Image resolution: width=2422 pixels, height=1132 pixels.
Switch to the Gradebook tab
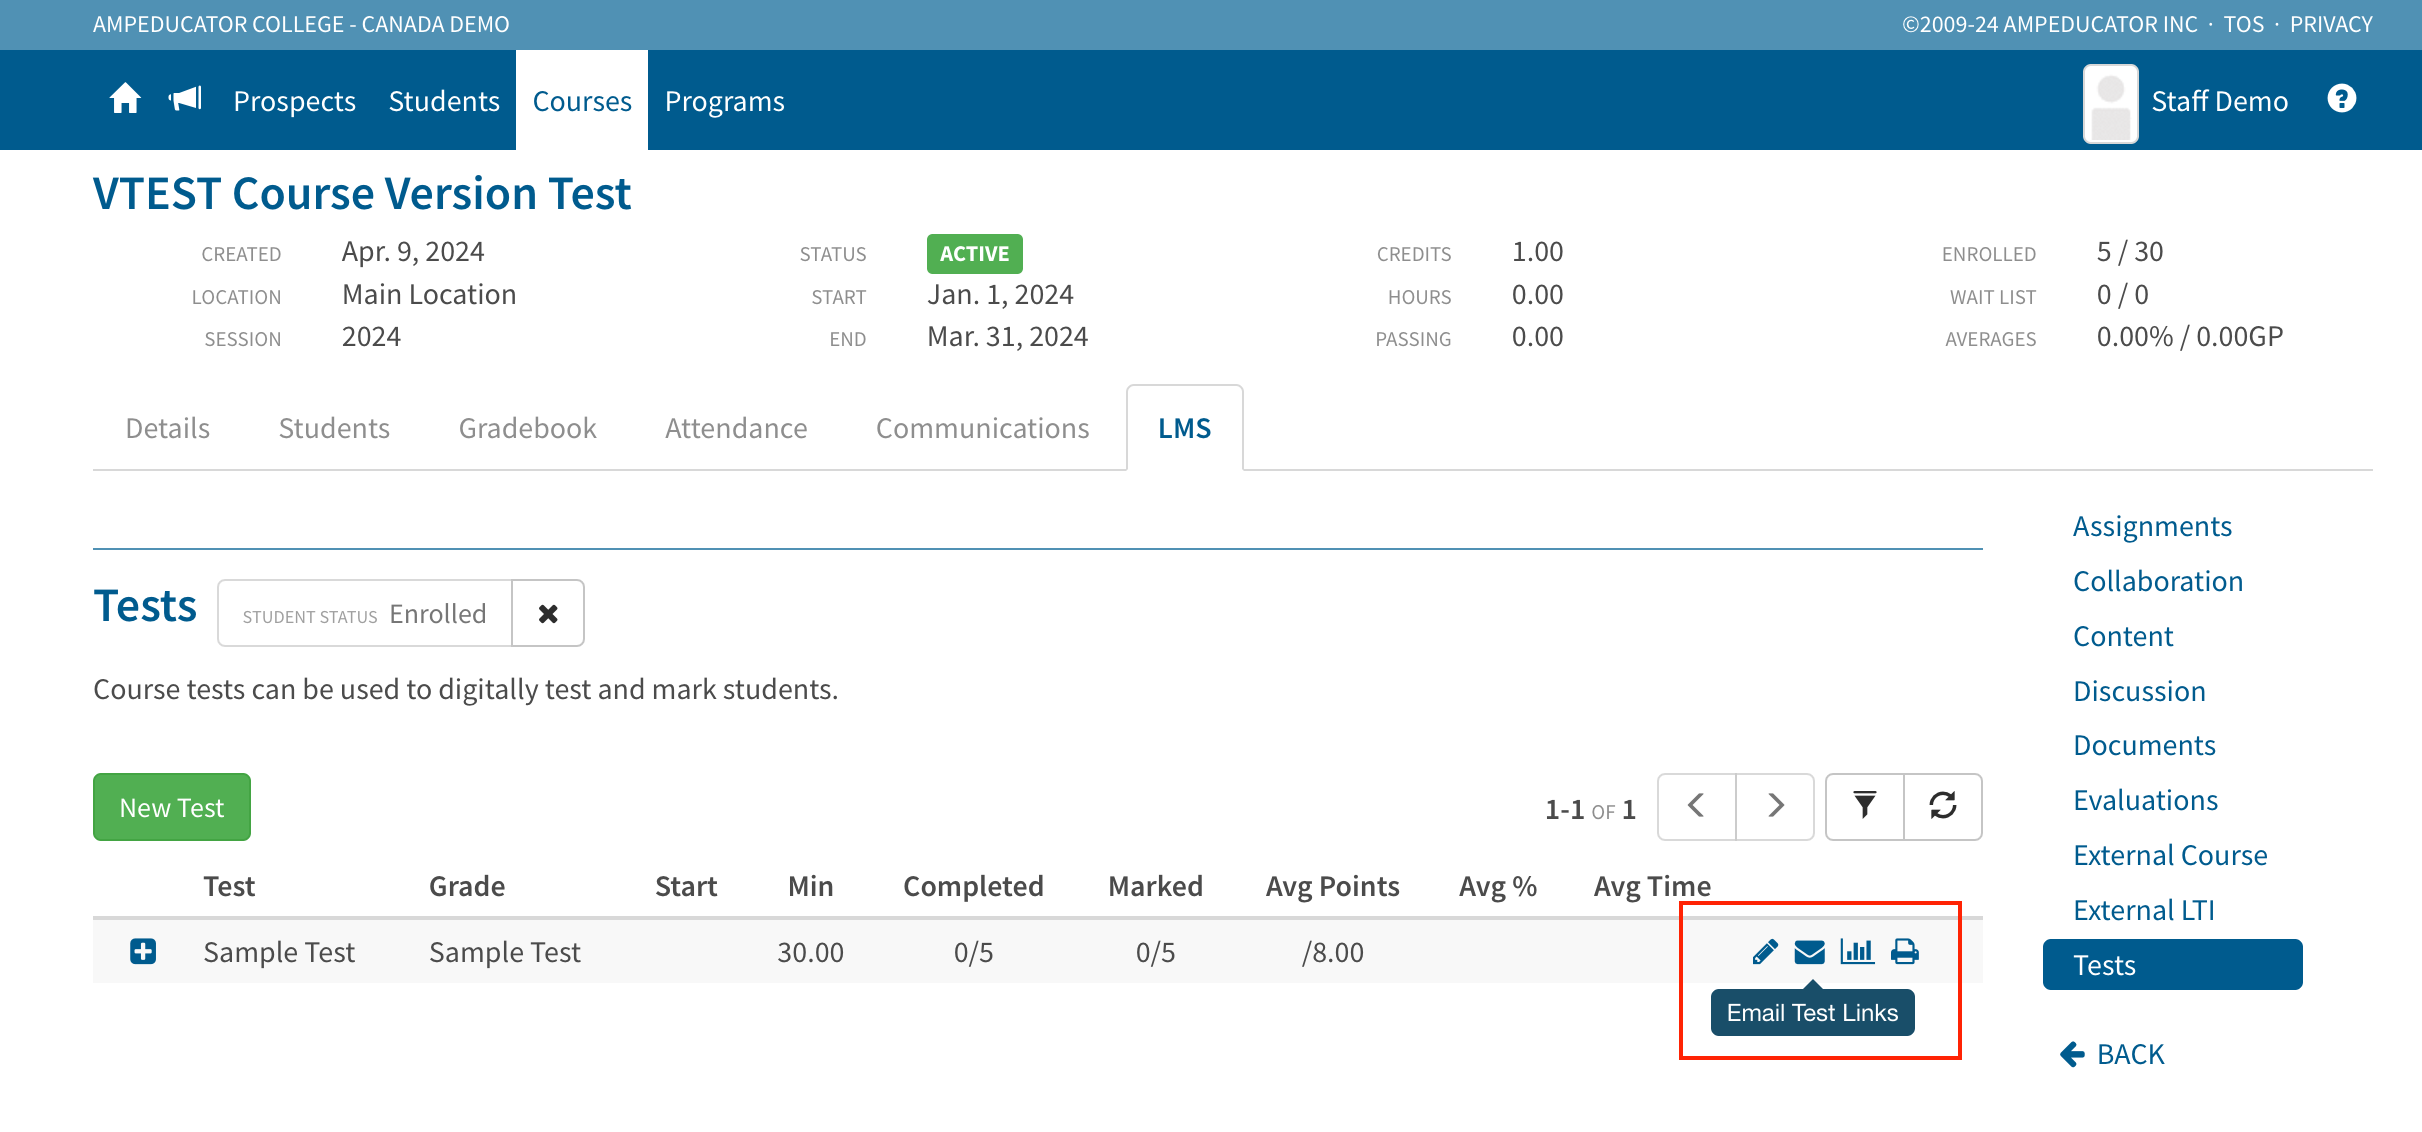[x=527, y=428]
